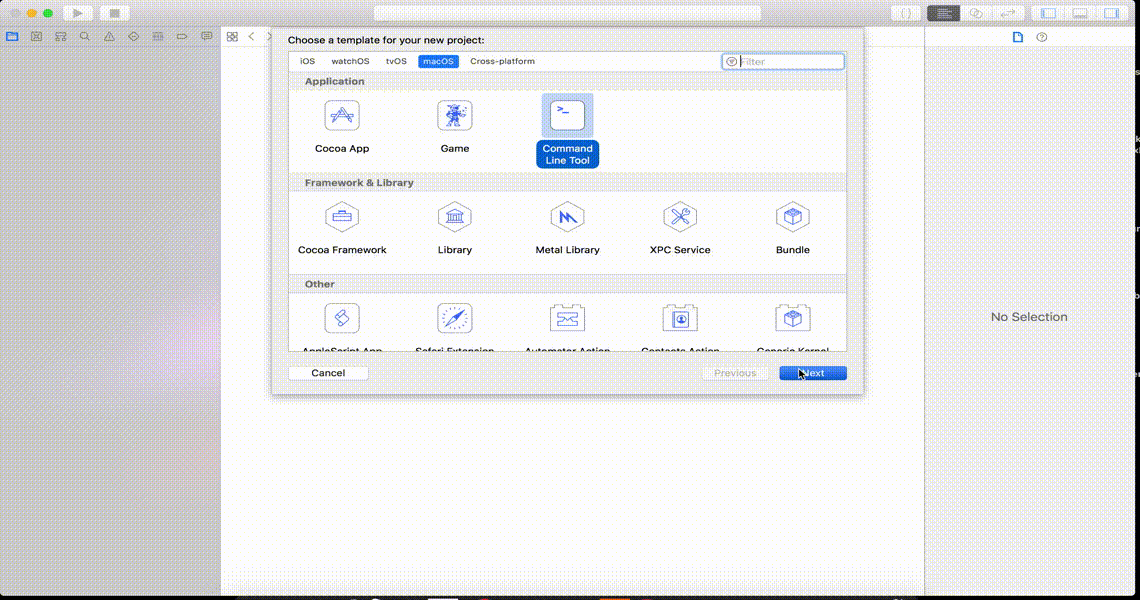Show the Version editor
Image resolution: width=1140 pixels, height=600 pixels.
pyautogui.click(x=1008, y=13)
